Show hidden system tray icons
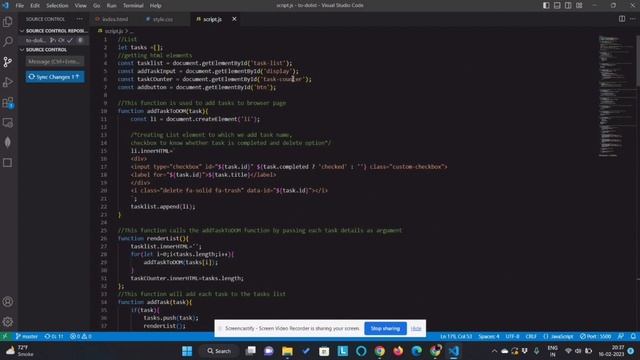640x360 pixels. 494,351
